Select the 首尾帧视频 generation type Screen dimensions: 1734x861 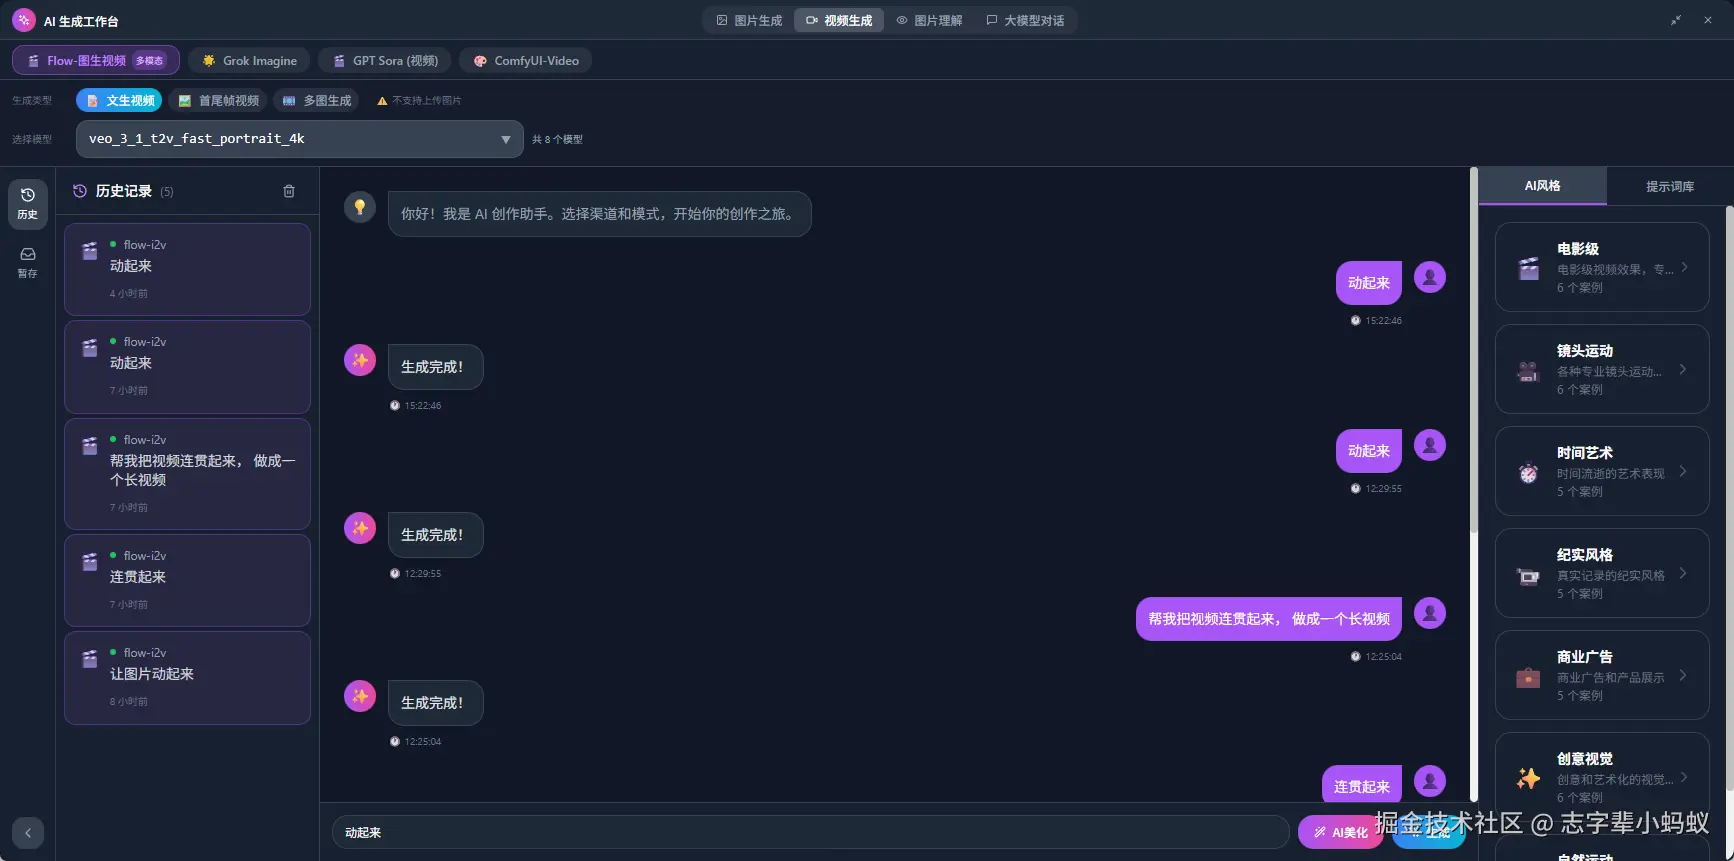tap(219, 100)
